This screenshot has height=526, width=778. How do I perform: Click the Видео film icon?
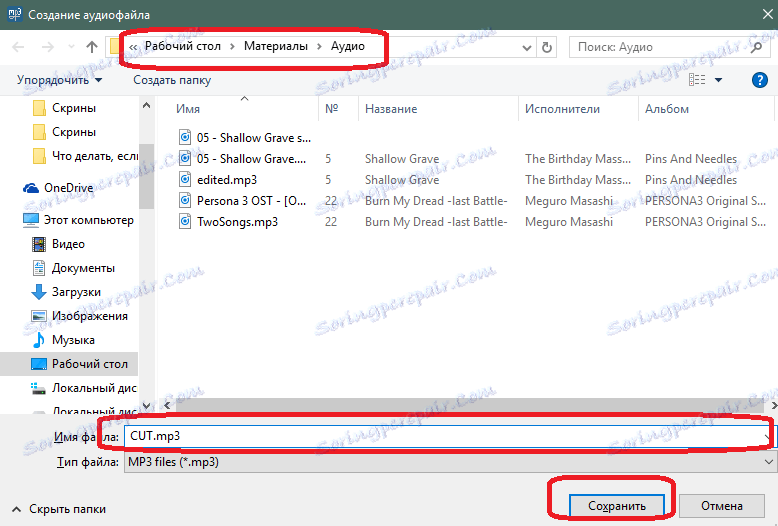click(39, 244)
